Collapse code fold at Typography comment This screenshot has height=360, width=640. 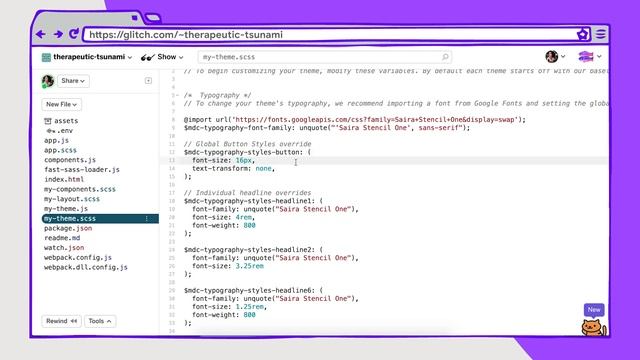click(x=177, y=96)
